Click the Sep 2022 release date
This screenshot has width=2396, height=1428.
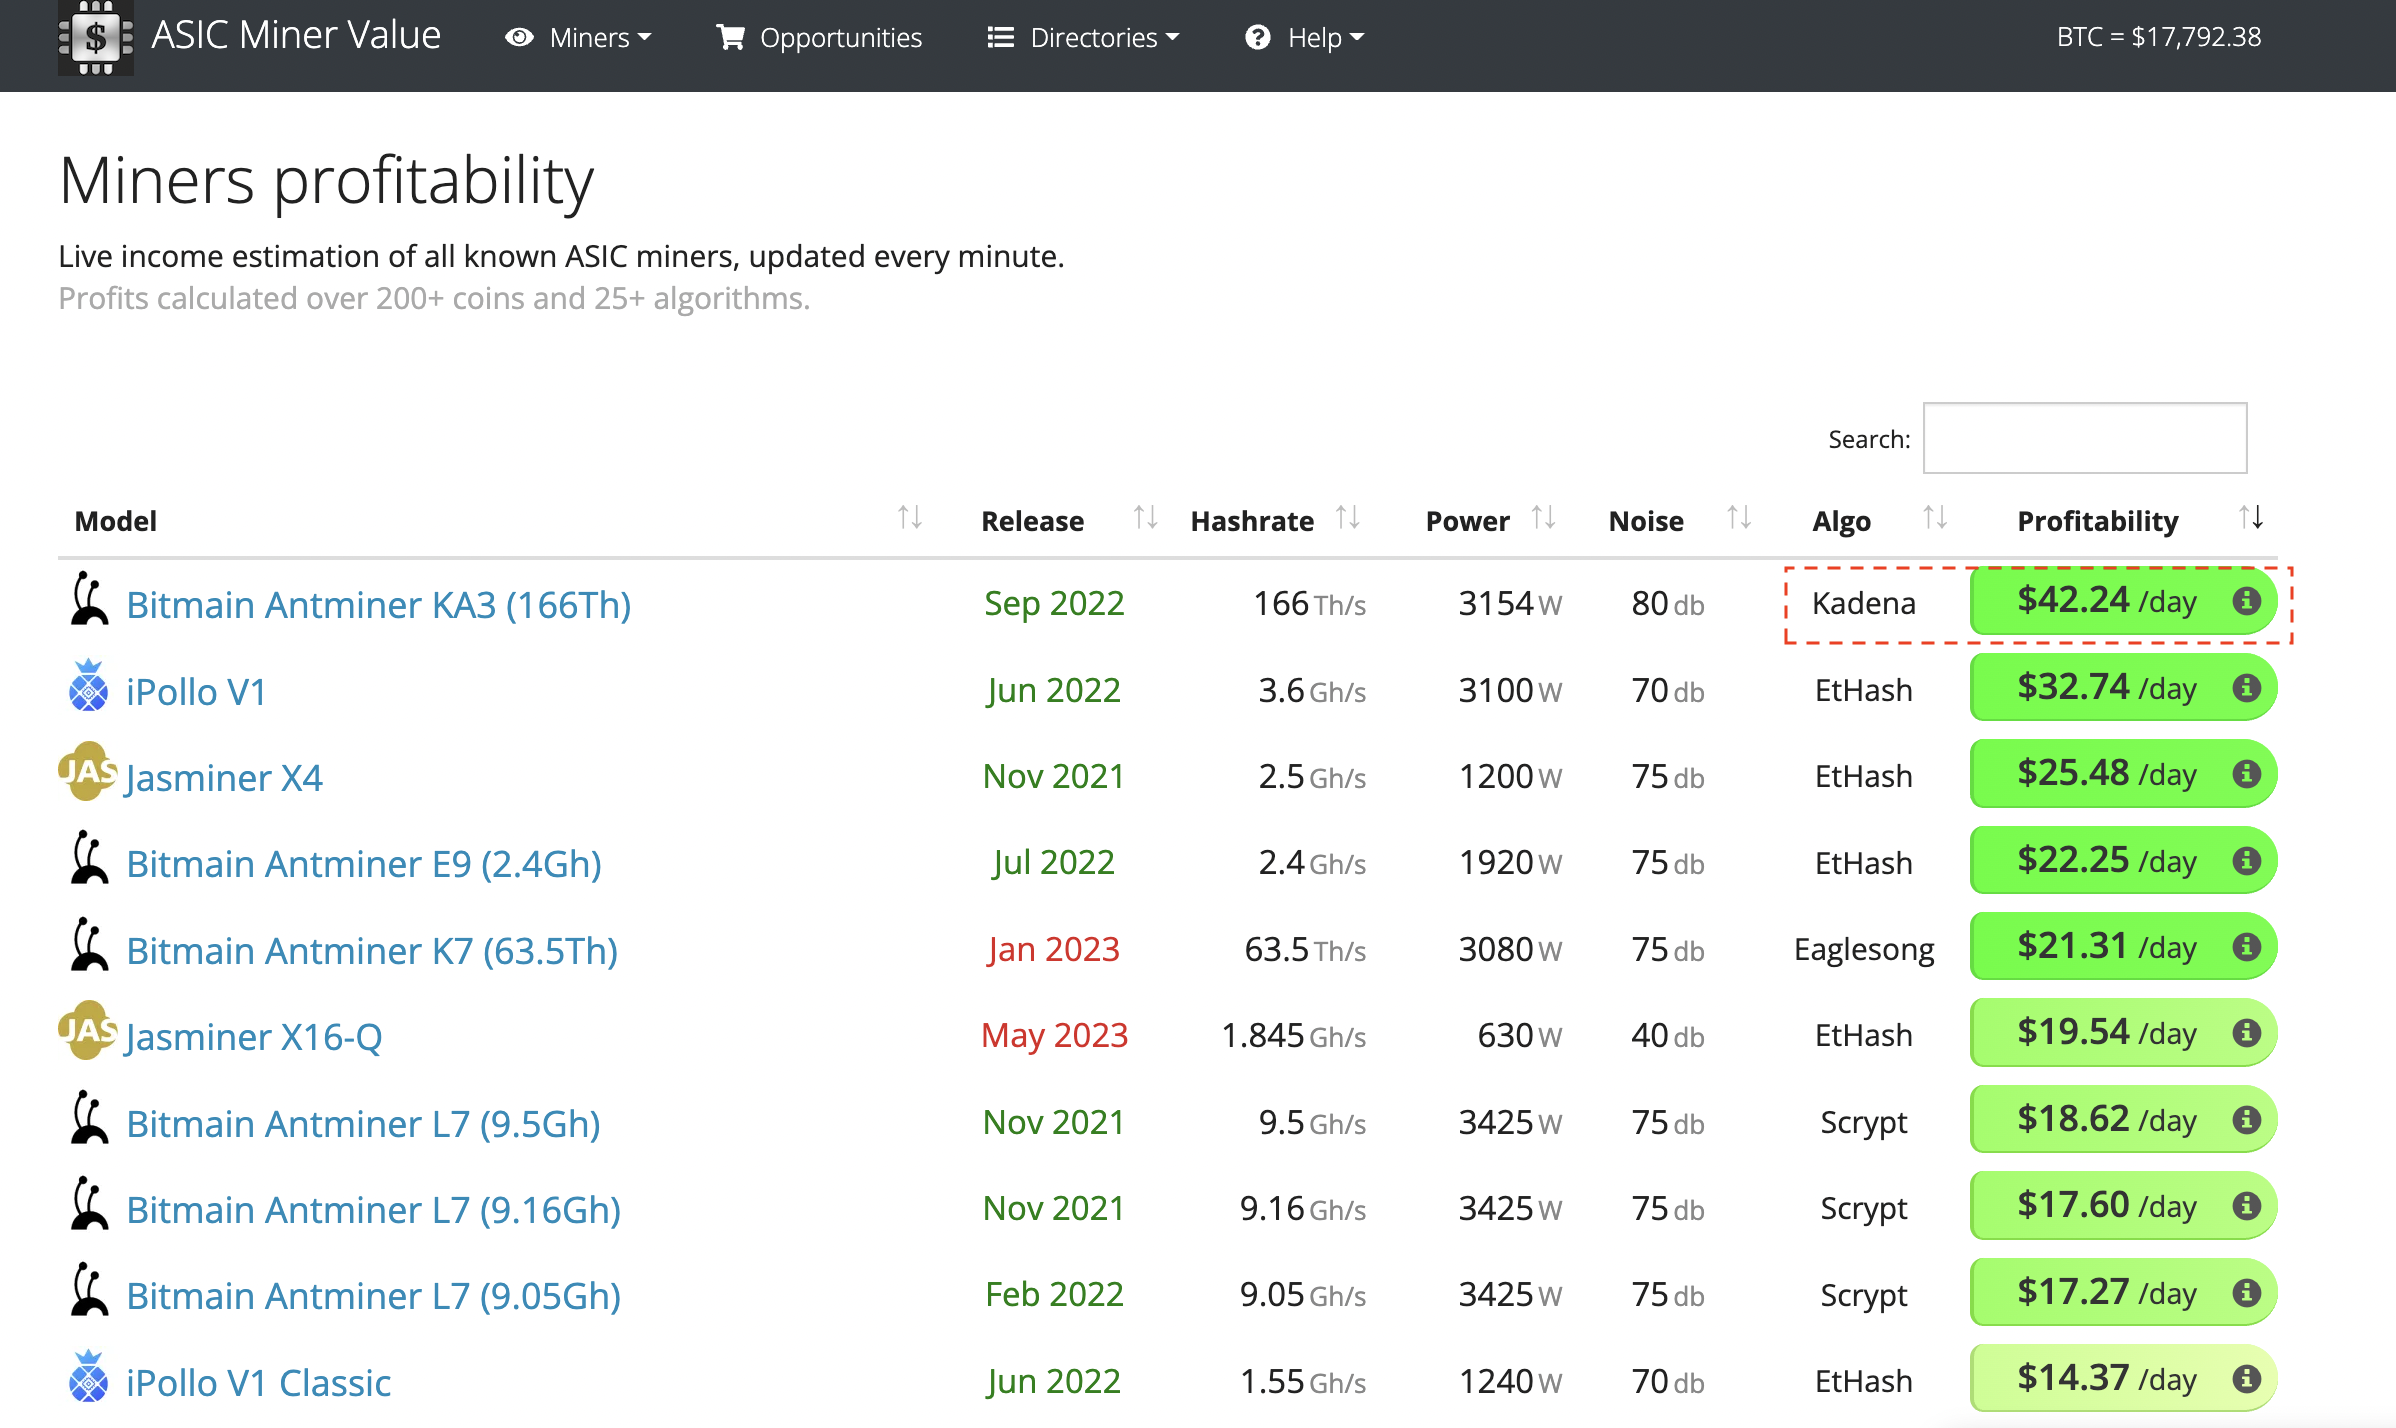pos(1054,603)
